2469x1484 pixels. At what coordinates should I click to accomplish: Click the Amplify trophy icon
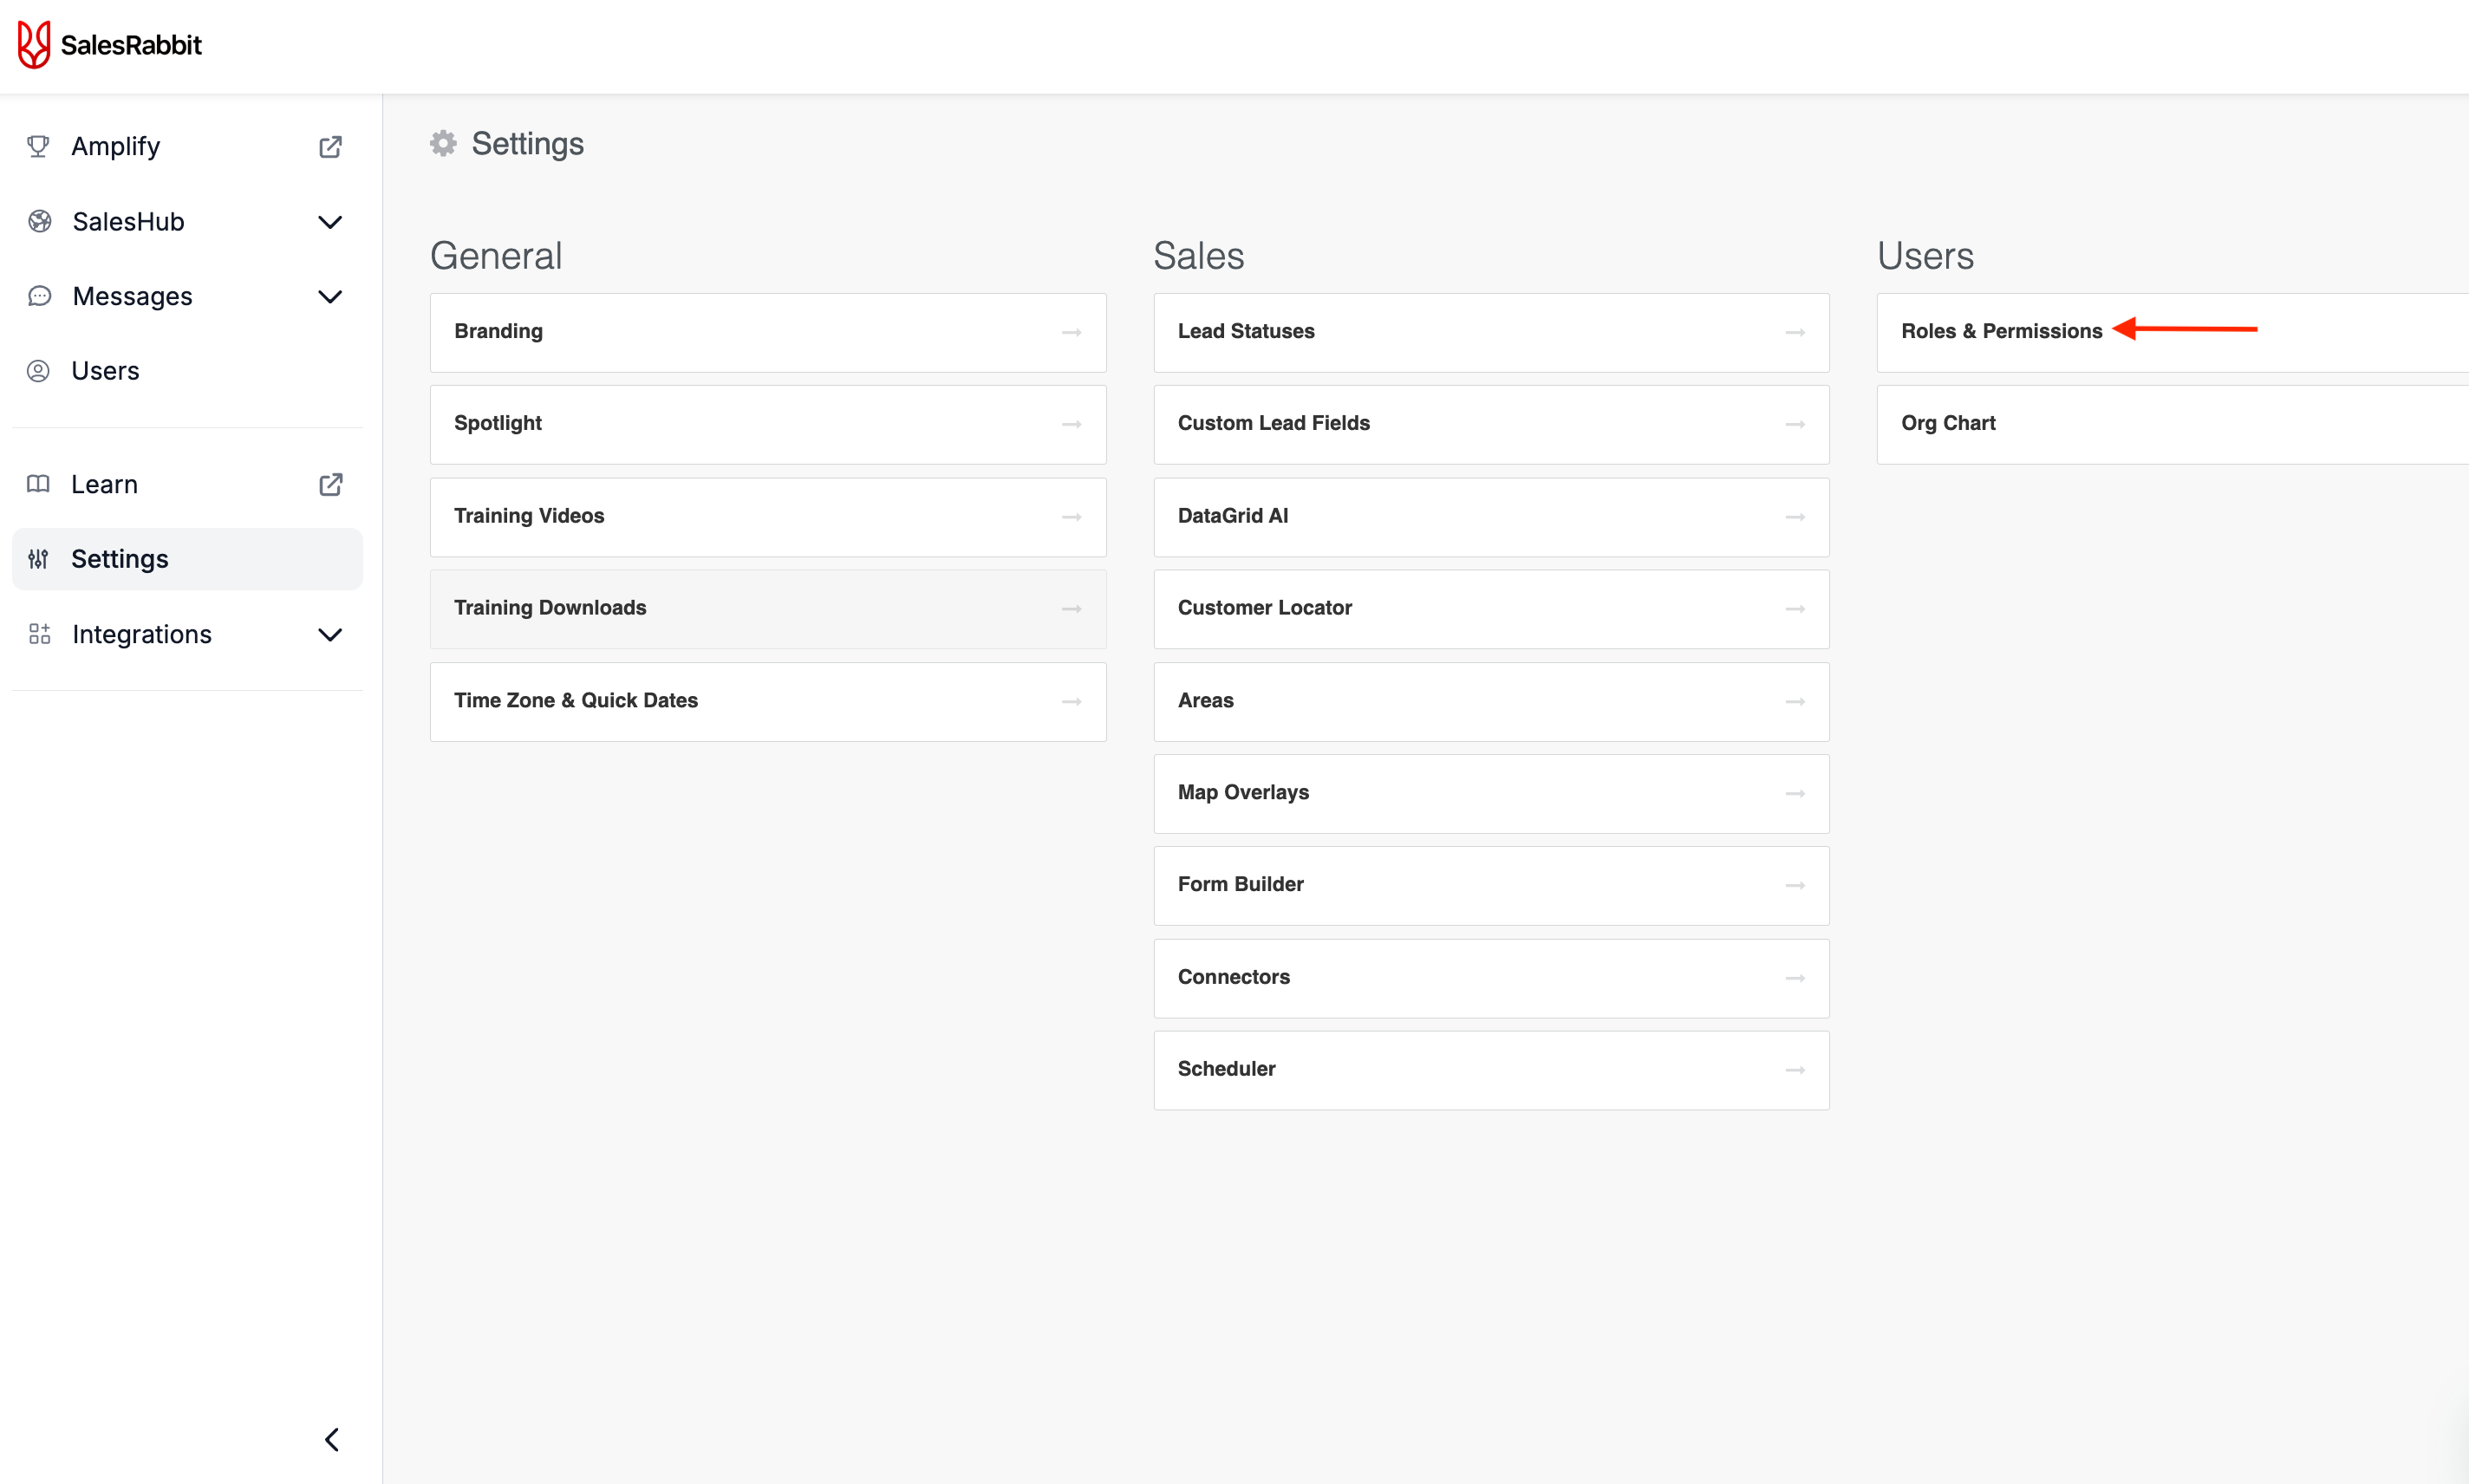point(38,146)
